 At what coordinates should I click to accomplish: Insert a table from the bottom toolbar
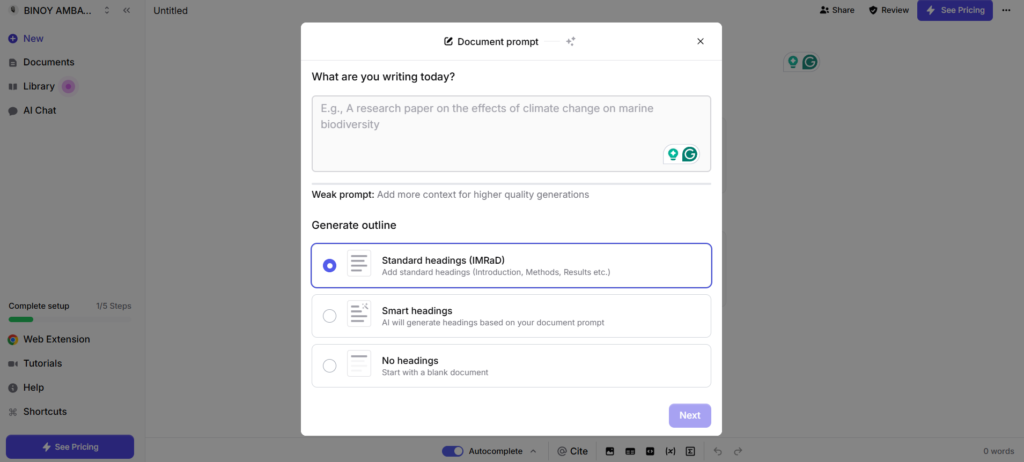[629, 451]
